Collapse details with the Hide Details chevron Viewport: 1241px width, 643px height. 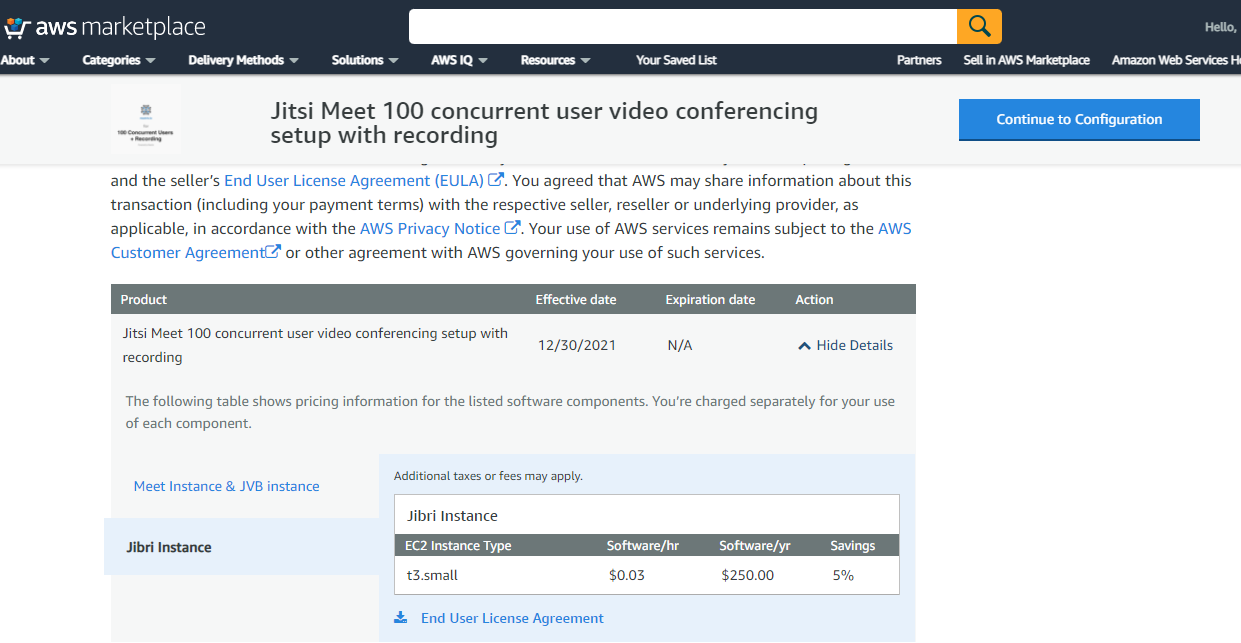[x=804, y=345]
